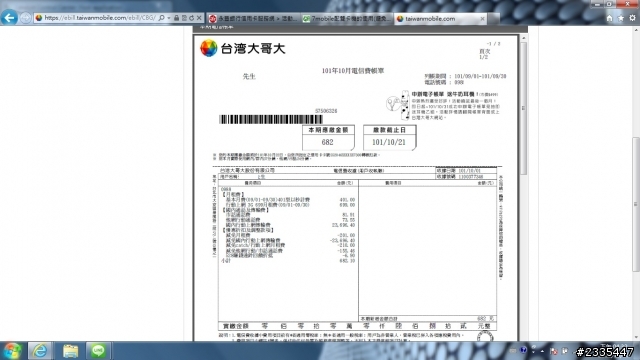640x360 pixels.
Task: Click the due date 101/10/21
Action: tap(389, 142)
